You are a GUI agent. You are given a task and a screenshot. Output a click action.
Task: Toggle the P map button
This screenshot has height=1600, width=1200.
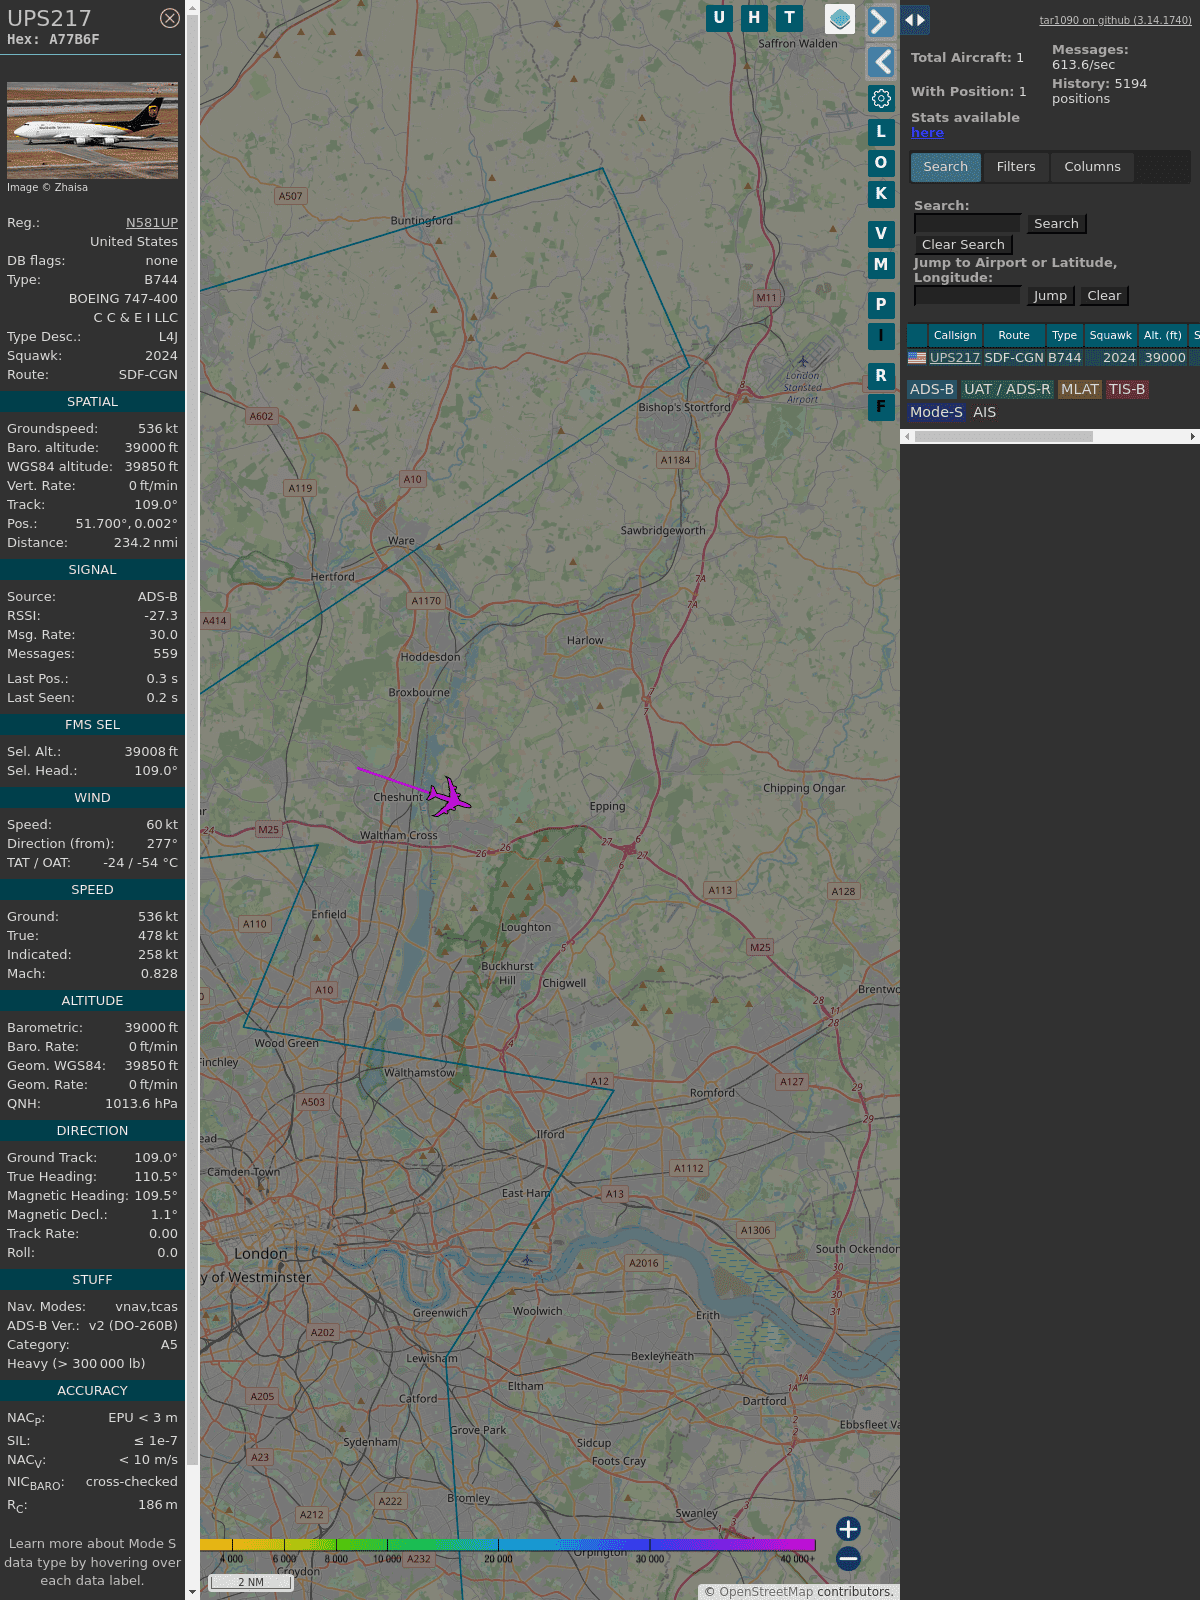(x=881, y=305)
